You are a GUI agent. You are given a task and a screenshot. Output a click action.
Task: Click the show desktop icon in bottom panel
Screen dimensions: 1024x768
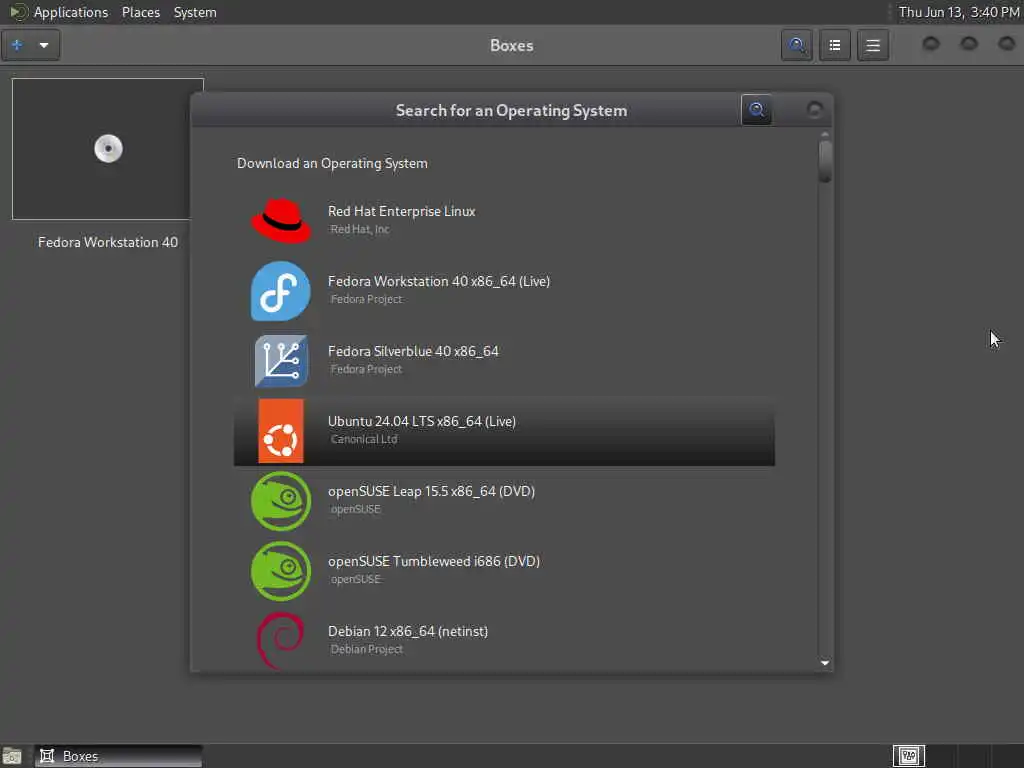click(x=12, y=756)
